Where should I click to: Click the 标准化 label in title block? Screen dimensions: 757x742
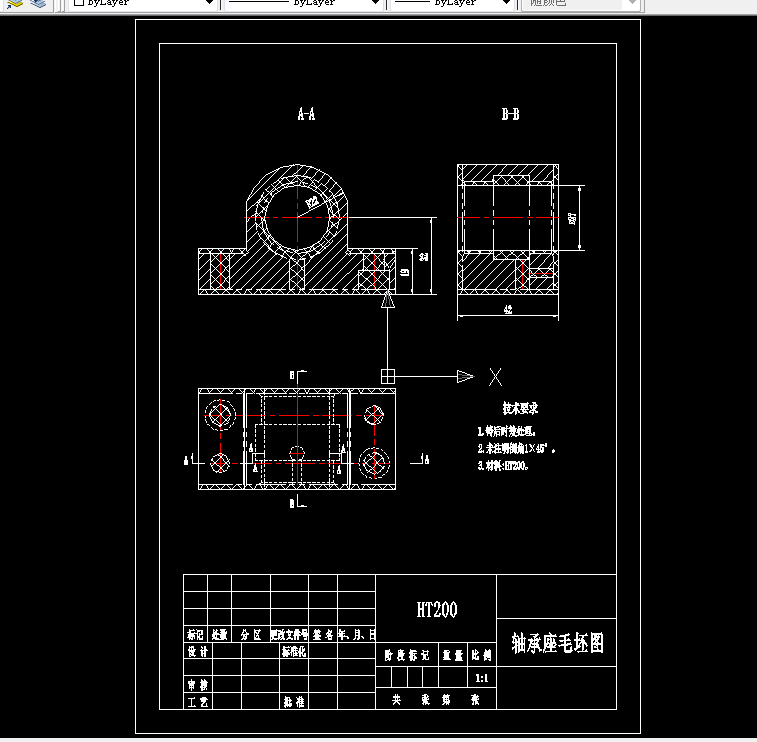[x=294, y=651]
